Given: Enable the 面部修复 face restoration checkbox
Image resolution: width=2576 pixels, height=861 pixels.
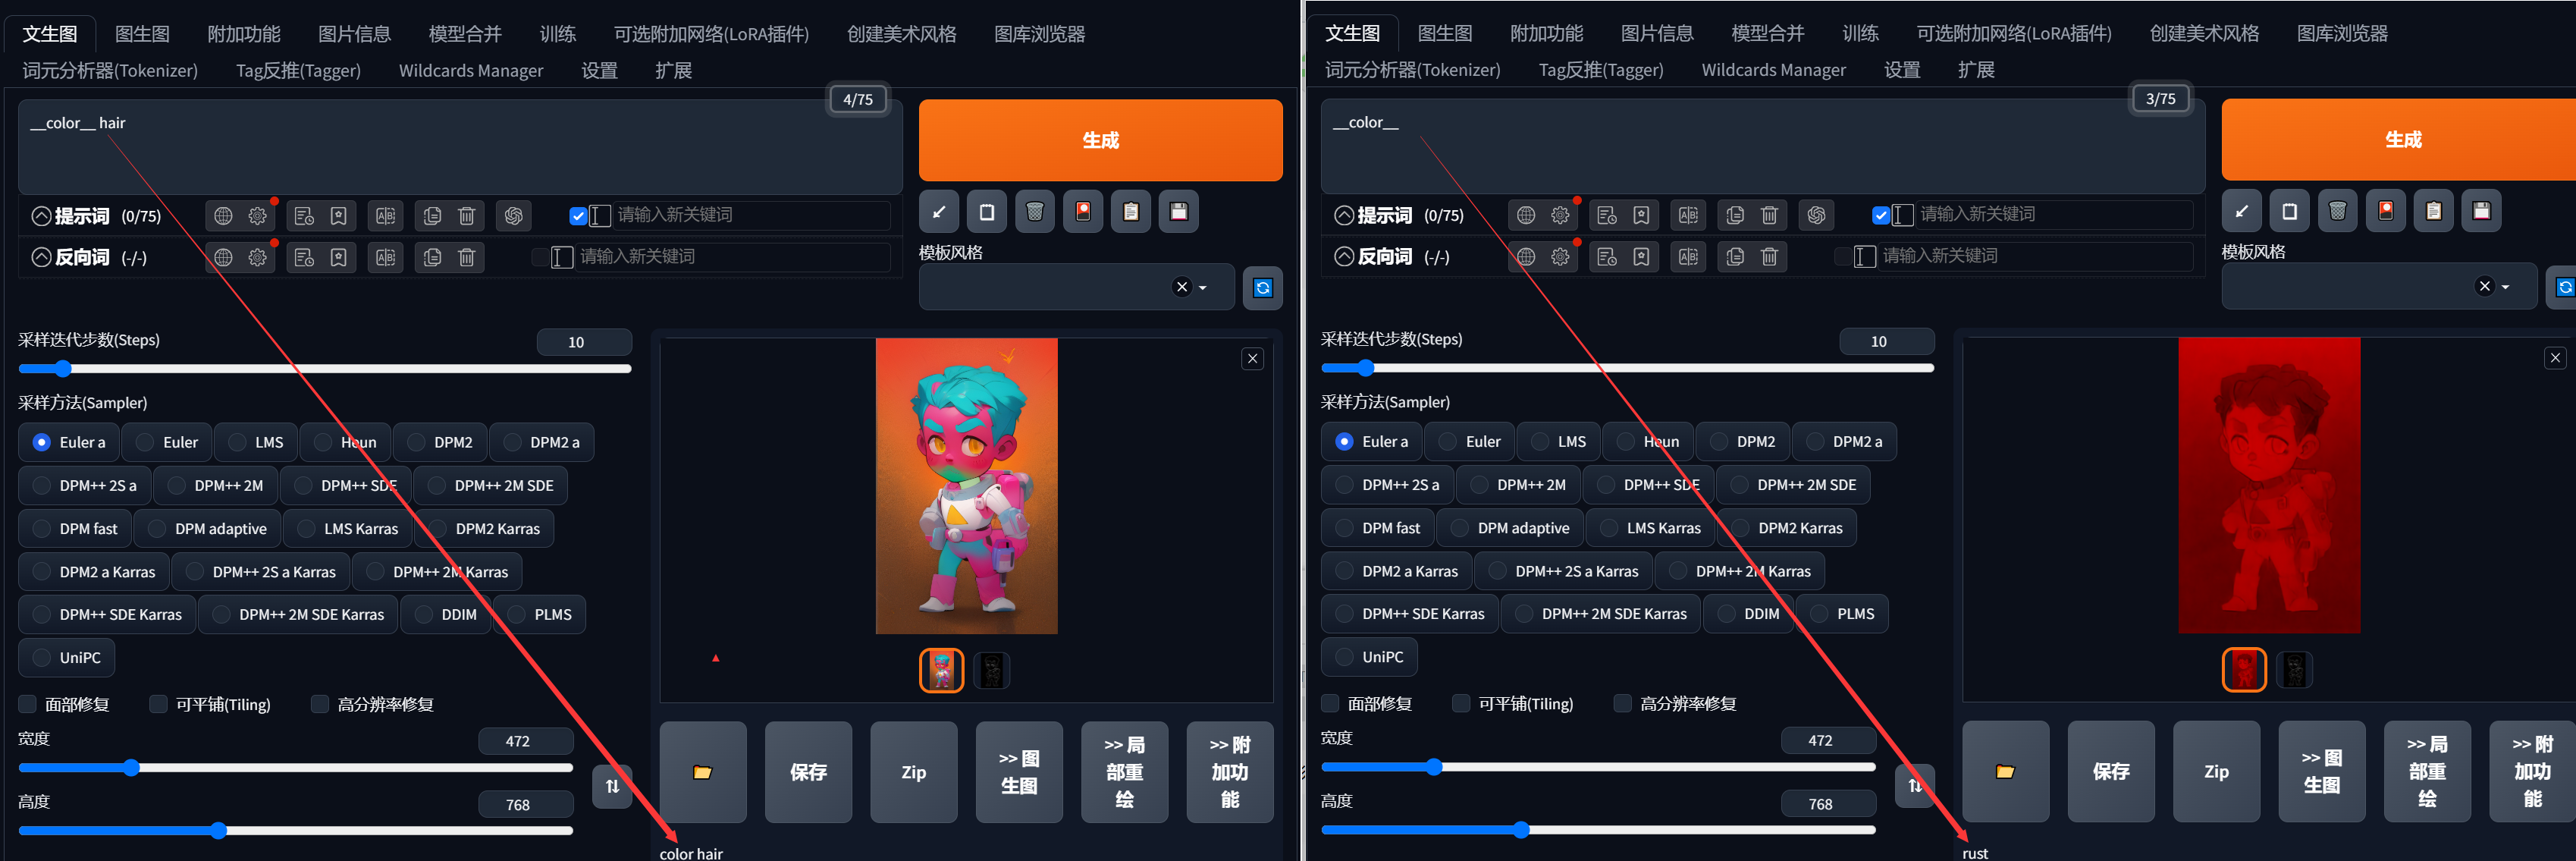Looking at the screenshot, I should point(27,704).
